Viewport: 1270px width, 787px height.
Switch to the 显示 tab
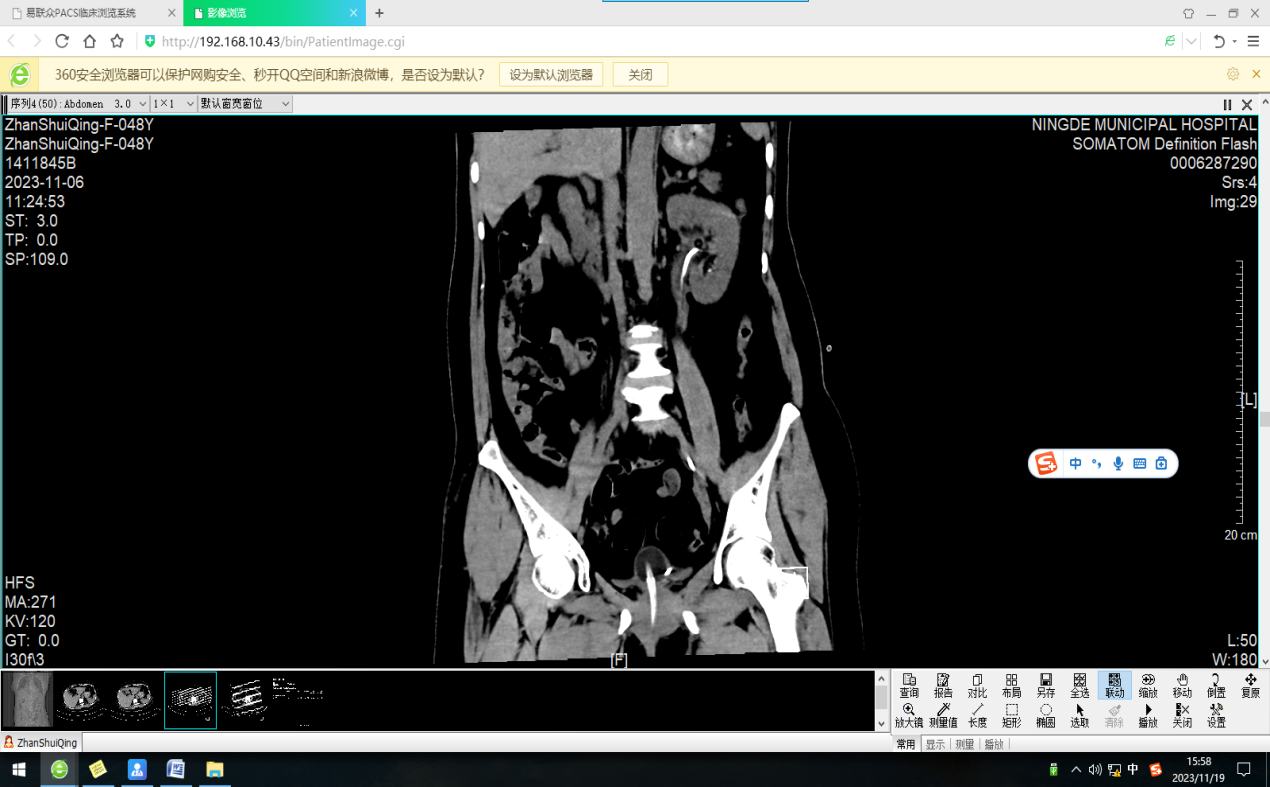[935, 744]
